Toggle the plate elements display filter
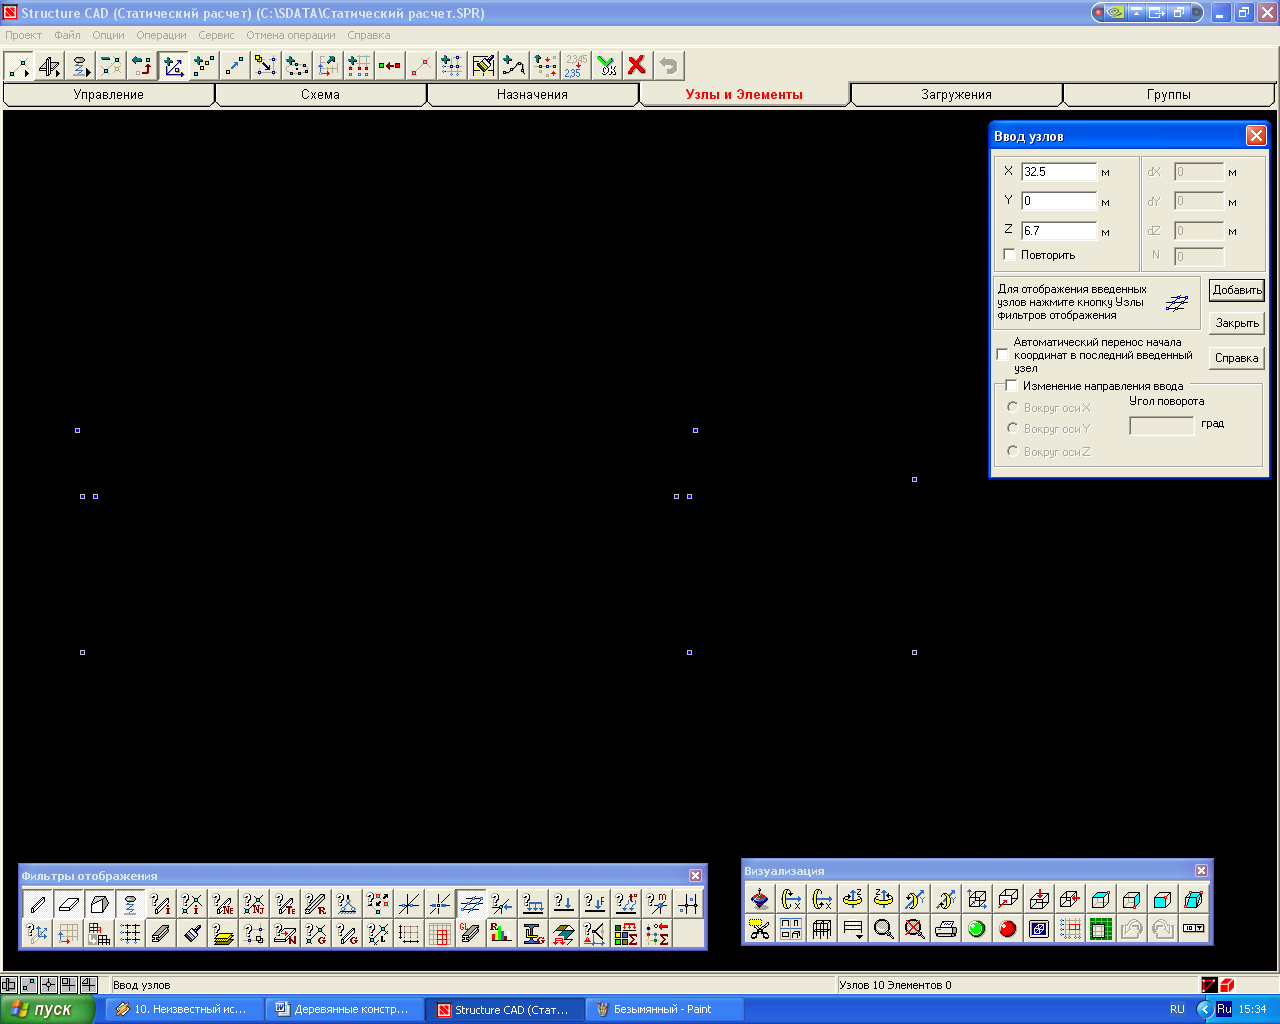The width and height of the screenshot is (1280, 1024). point(70,904)
